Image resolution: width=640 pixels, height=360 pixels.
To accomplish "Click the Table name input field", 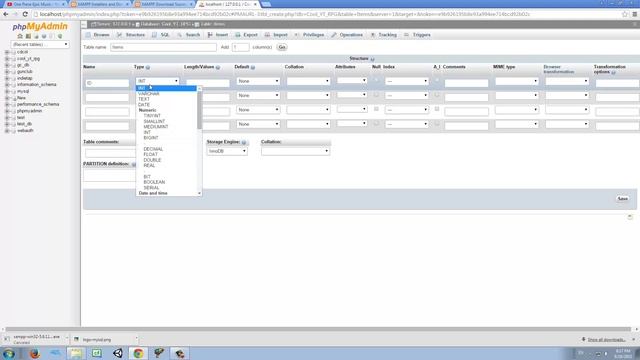I will pyautogui.click(x=163, y=47).
